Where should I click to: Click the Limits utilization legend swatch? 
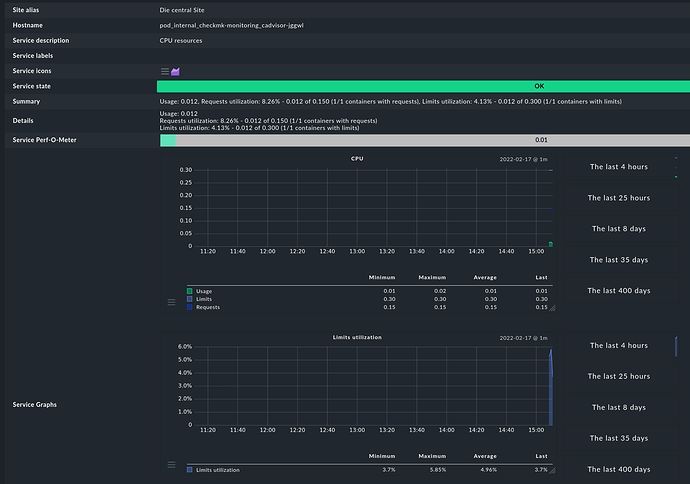click(x=190, y=469)
